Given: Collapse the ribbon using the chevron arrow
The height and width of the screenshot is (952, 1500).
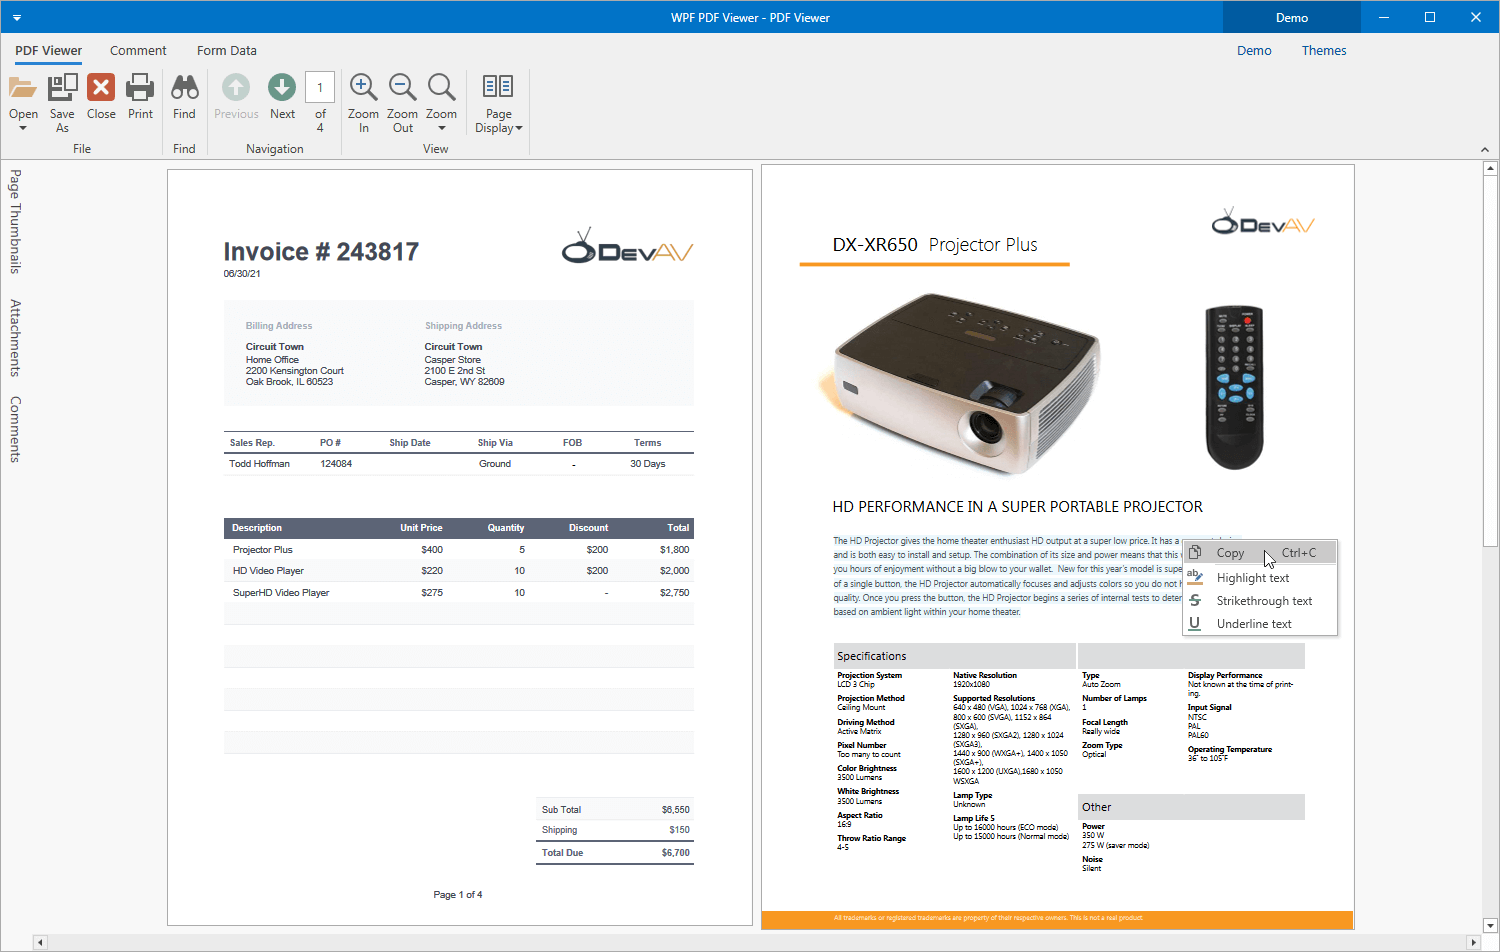Looking at the screenshot, I should pos(1484,149).
